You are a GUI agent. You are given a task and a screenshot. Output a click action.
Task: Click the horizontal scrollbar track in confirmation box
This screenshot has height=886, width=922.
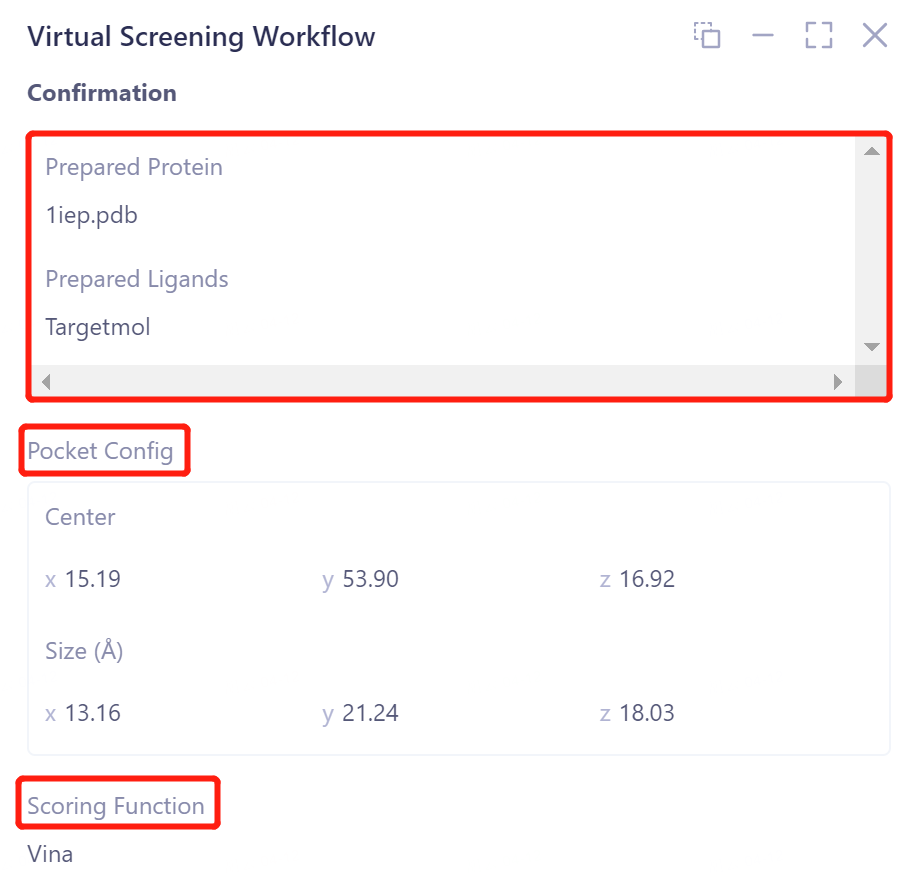click(442, 382)
